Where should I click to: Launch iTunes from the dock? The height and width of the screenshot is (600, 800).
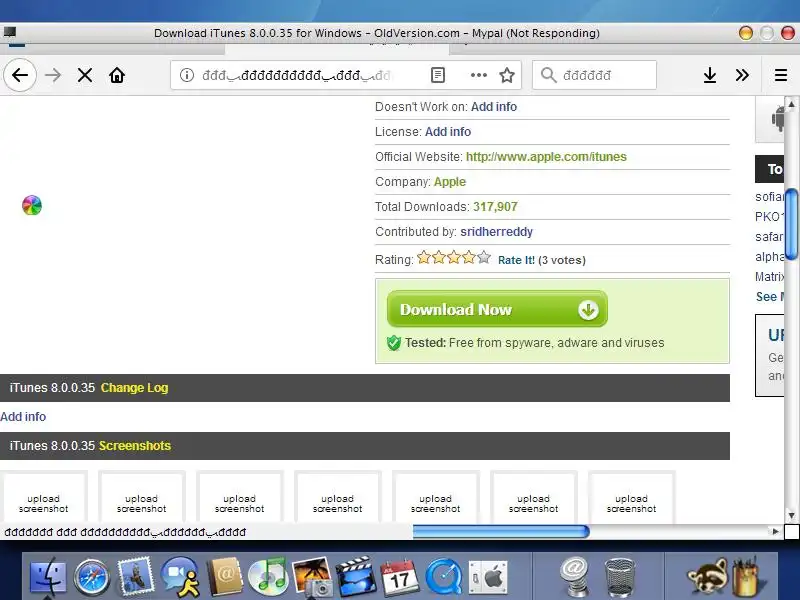(x=267, y=577)
